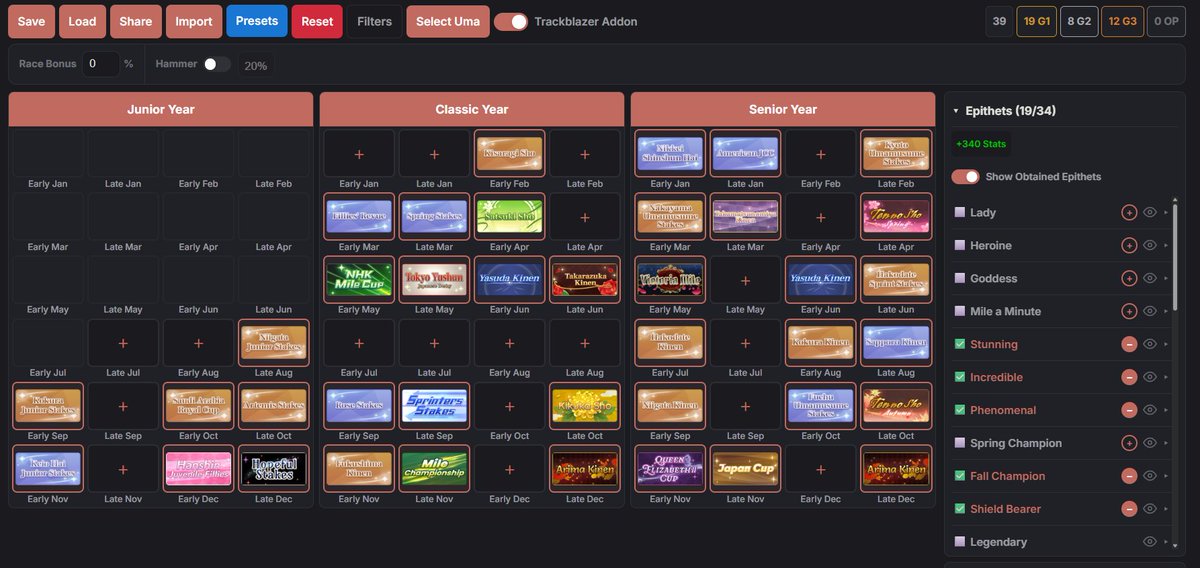Screen dimensions: 1200x568
Task: Add a race in Junior Year Late Jul
Action: pos(123,343)
